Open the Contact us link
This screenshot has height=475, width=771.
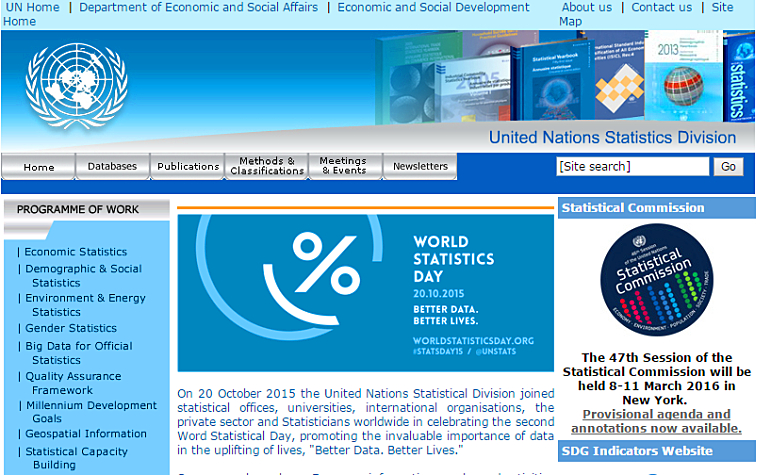point(661,7)
